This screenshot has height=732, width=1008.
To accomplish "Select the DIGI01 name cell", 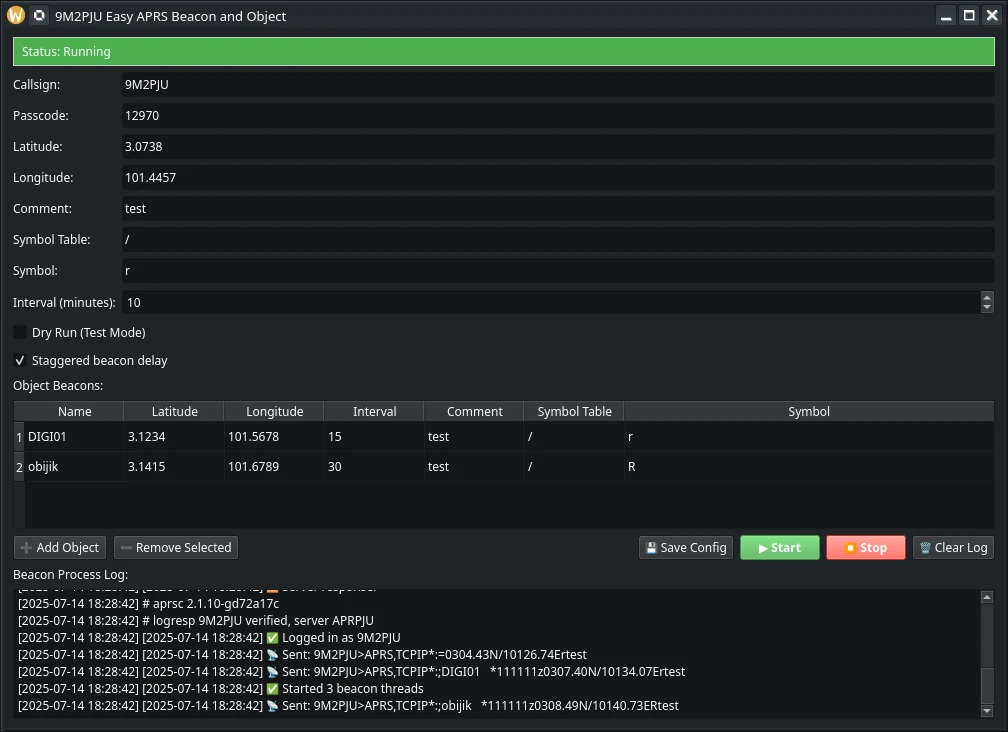I will [75, 437].
